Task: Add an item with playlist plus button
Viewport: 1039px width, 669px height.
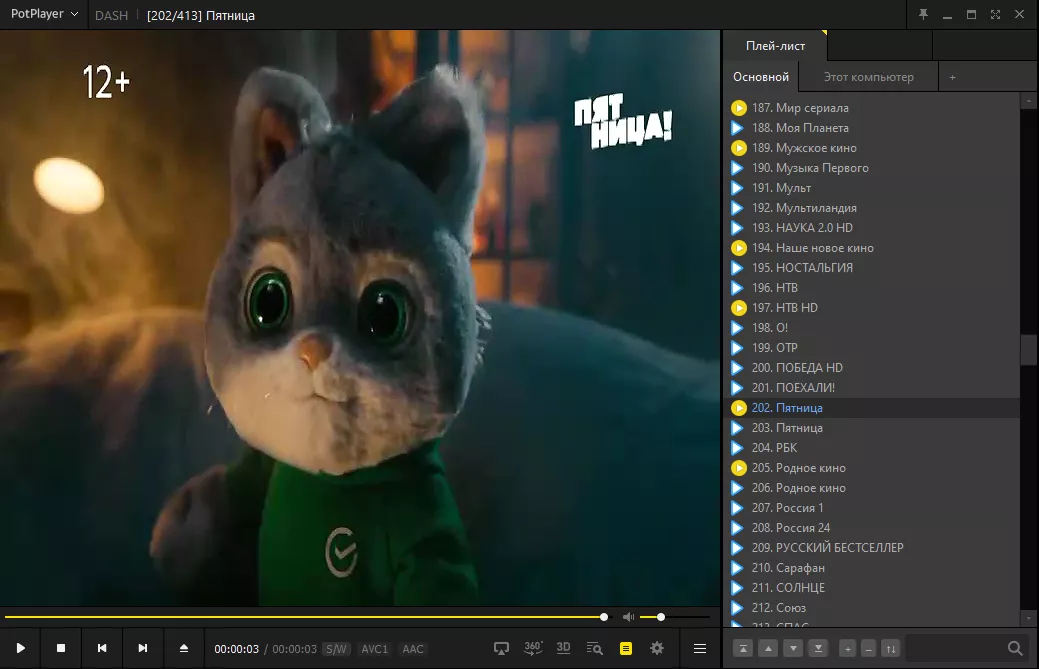Action: (x=848, y=649)
